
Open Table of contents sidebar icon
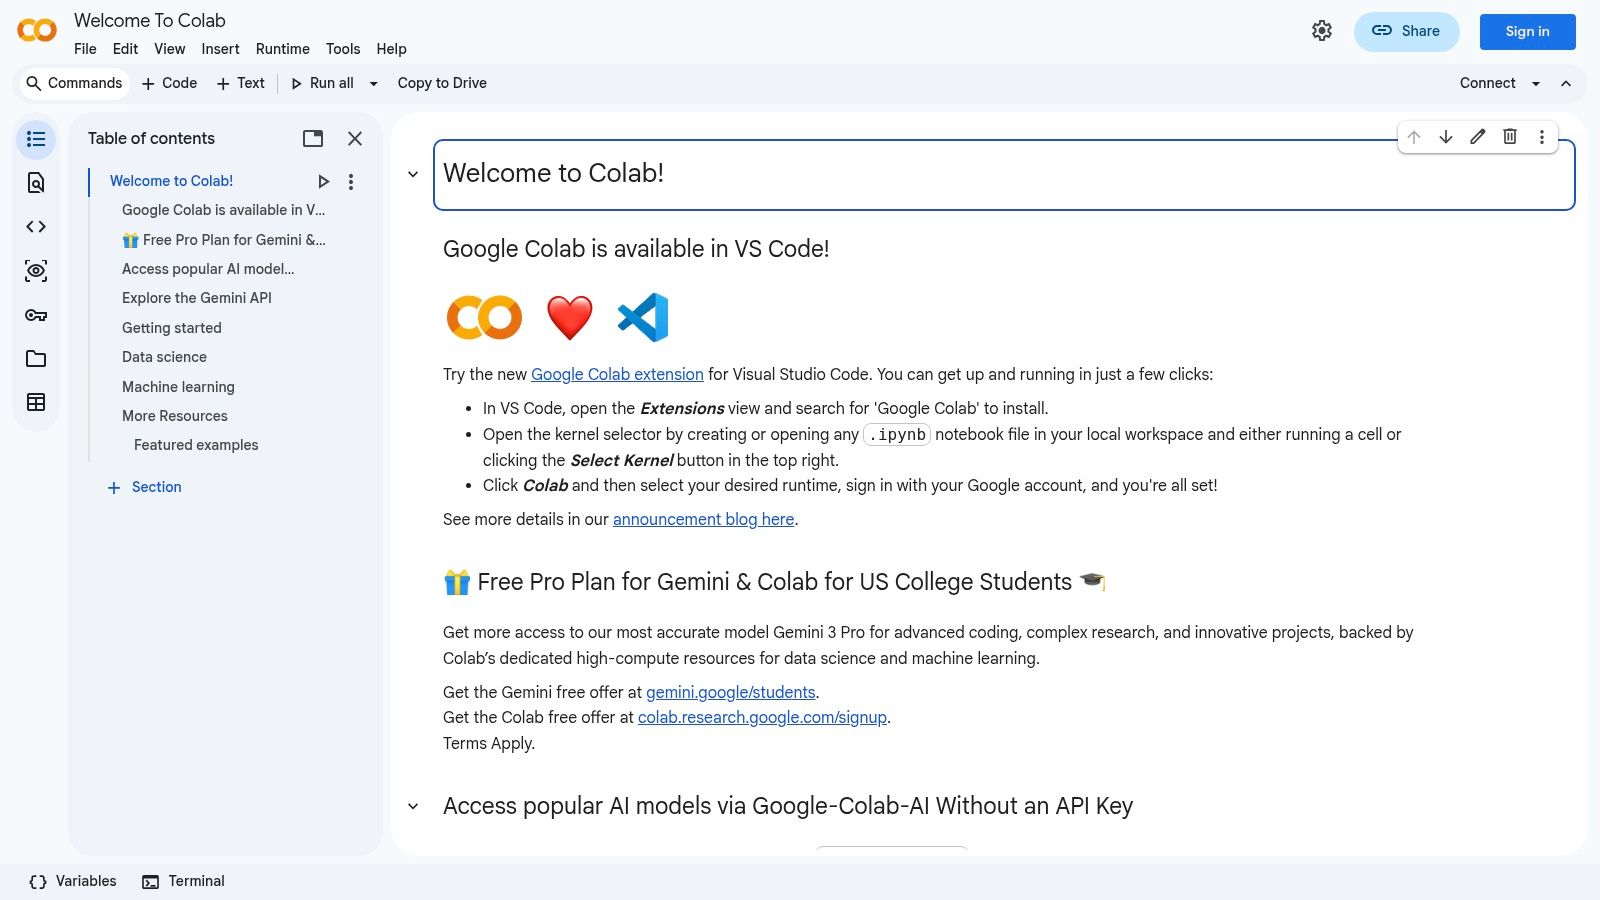(x=36, y=139)
